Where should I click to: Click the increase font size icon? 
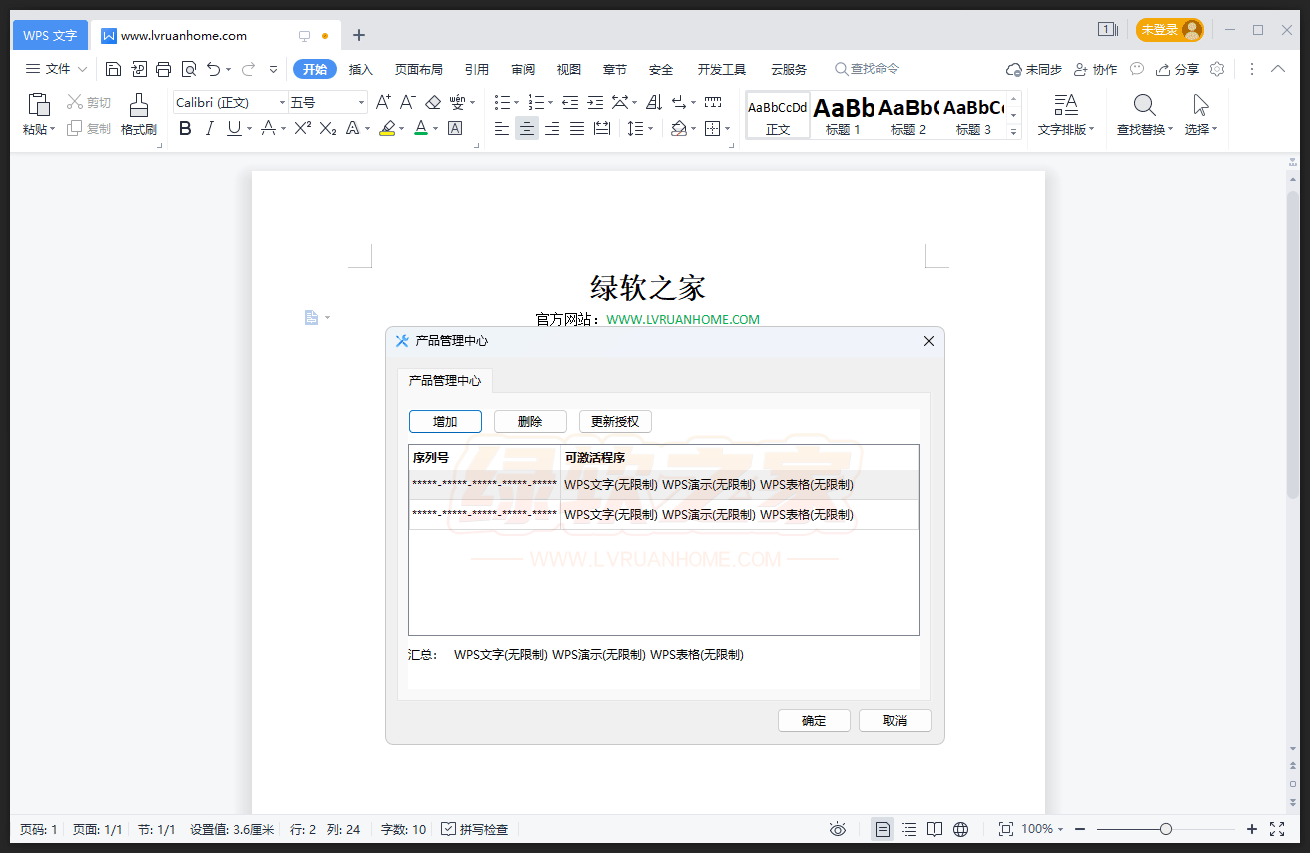(x=383, y=102)
